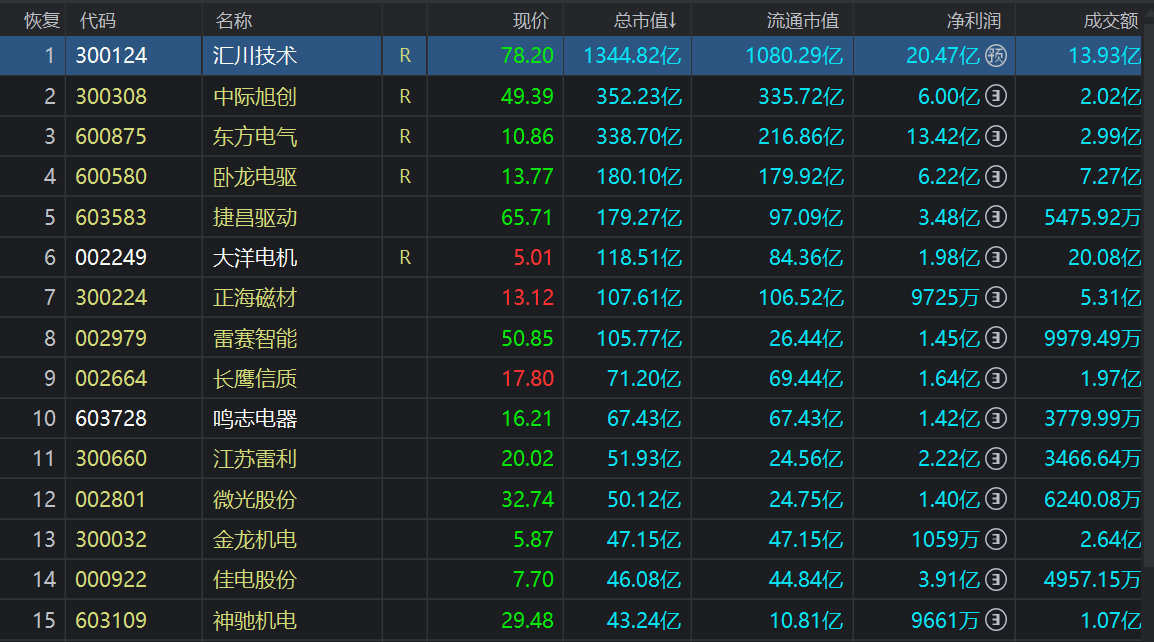
Task: Select stock code 600875
Action: pos(111,136)
